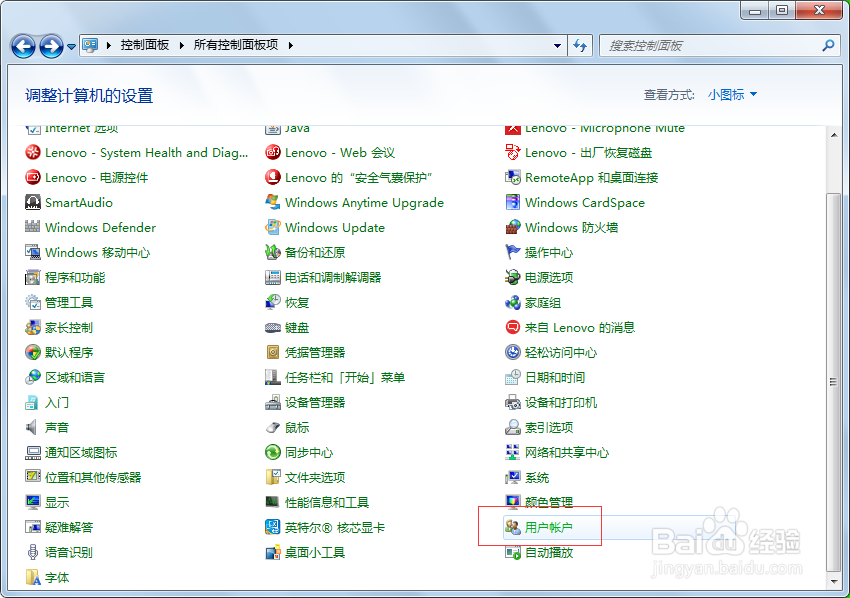
Task: Open the 操作中心 flag icon
Action: click(x=513, y=252)
